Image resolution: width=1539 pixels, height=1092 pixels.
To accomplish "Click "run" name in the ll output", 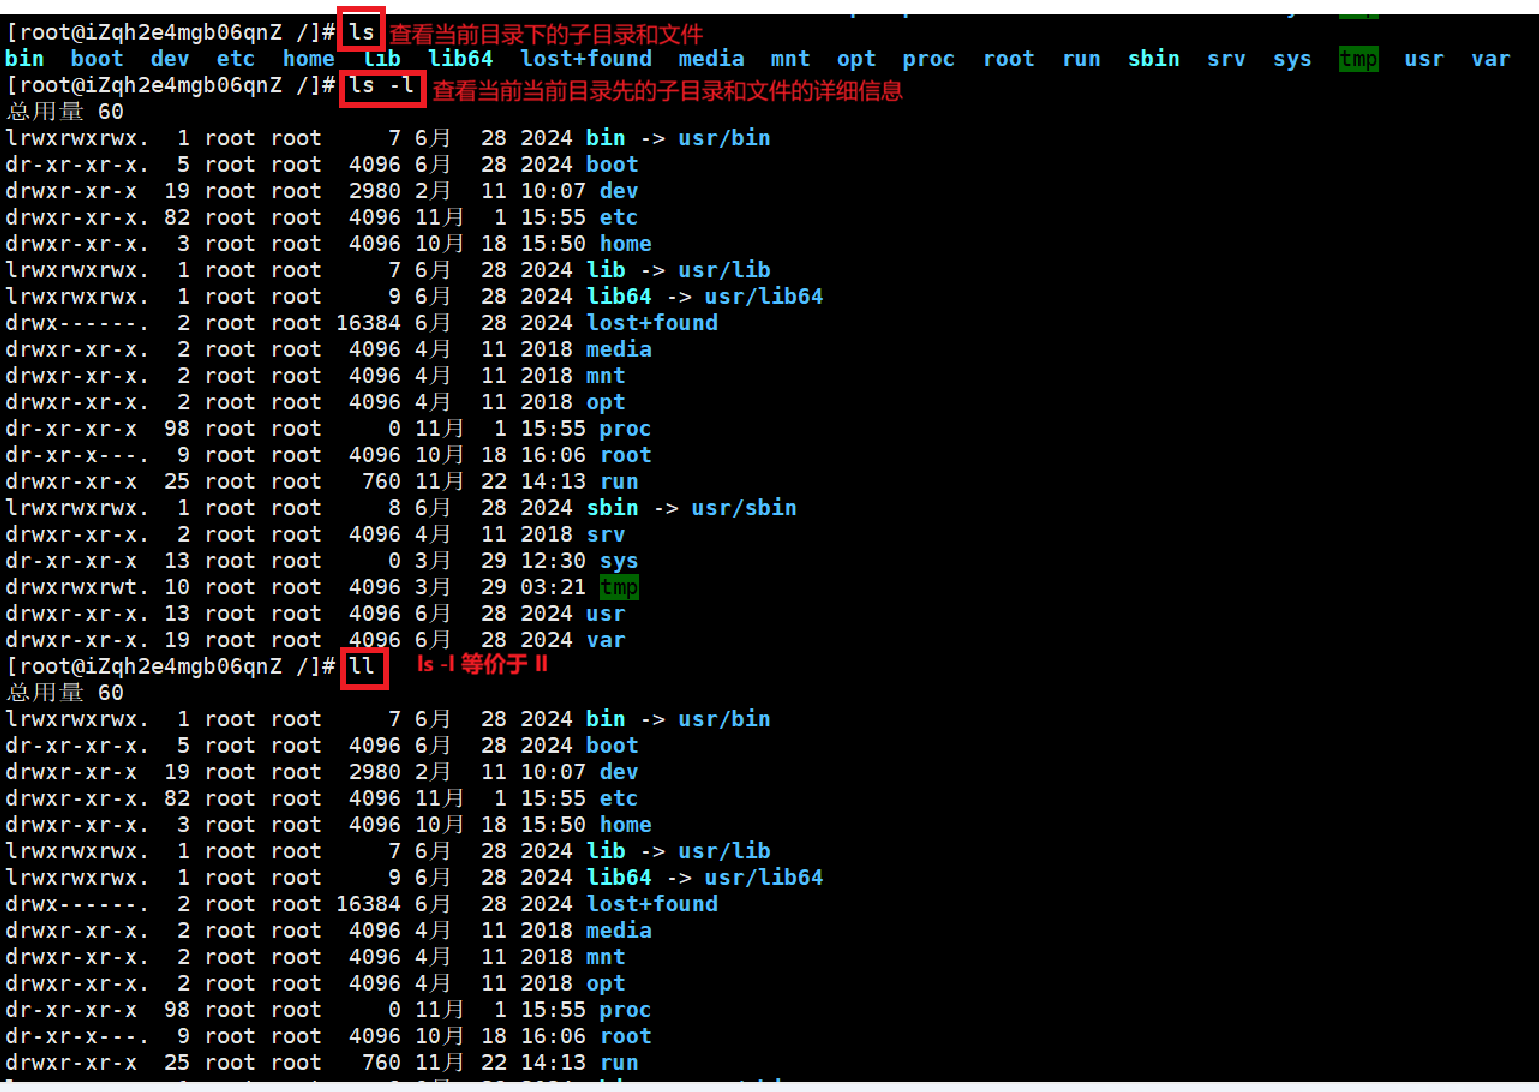I will [619, 1063].
